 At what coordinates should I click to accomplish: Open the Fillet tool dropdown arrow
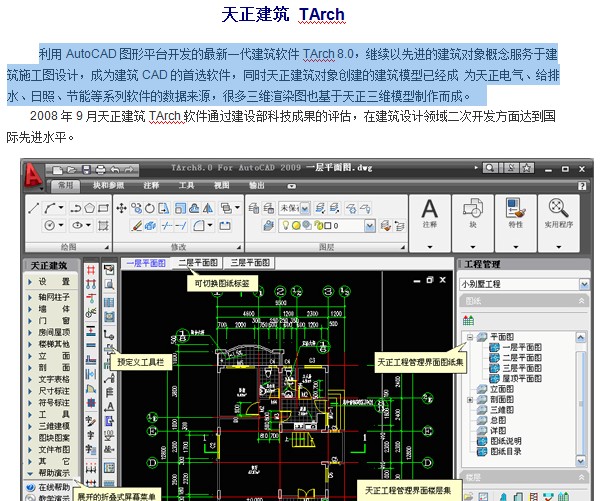pos(210,225)
